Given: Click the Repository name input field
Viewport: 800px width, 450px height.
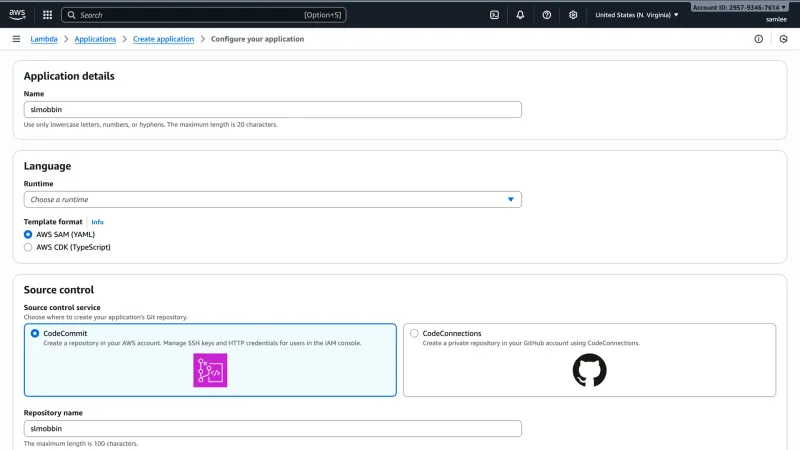Looking at the screenshot, I should pos(272,429).
